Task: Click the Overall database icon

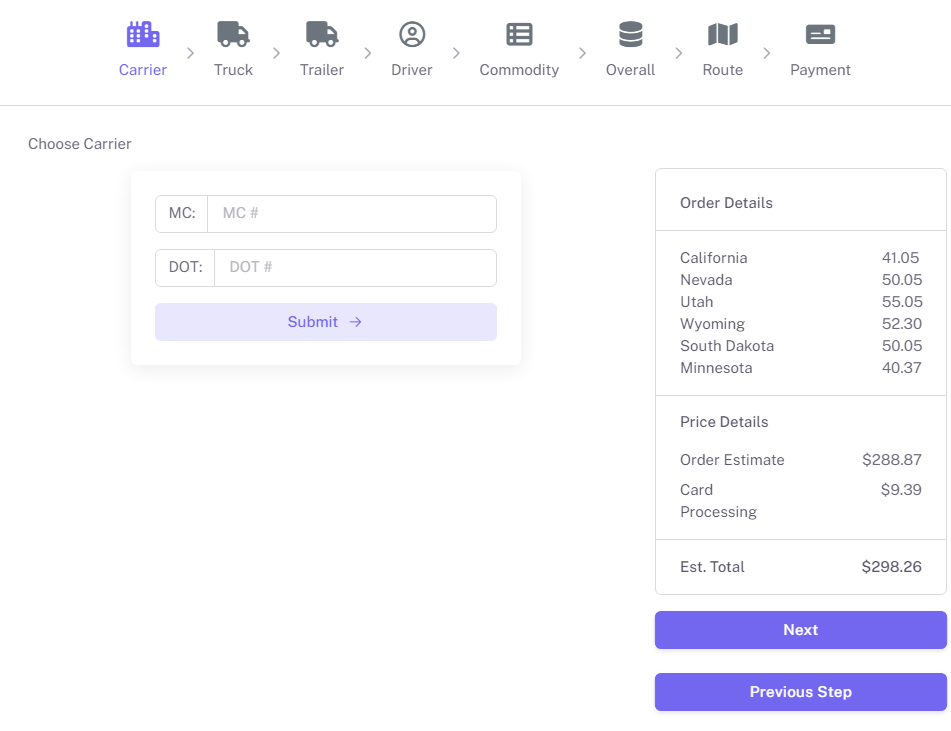Action: point(630,35)
